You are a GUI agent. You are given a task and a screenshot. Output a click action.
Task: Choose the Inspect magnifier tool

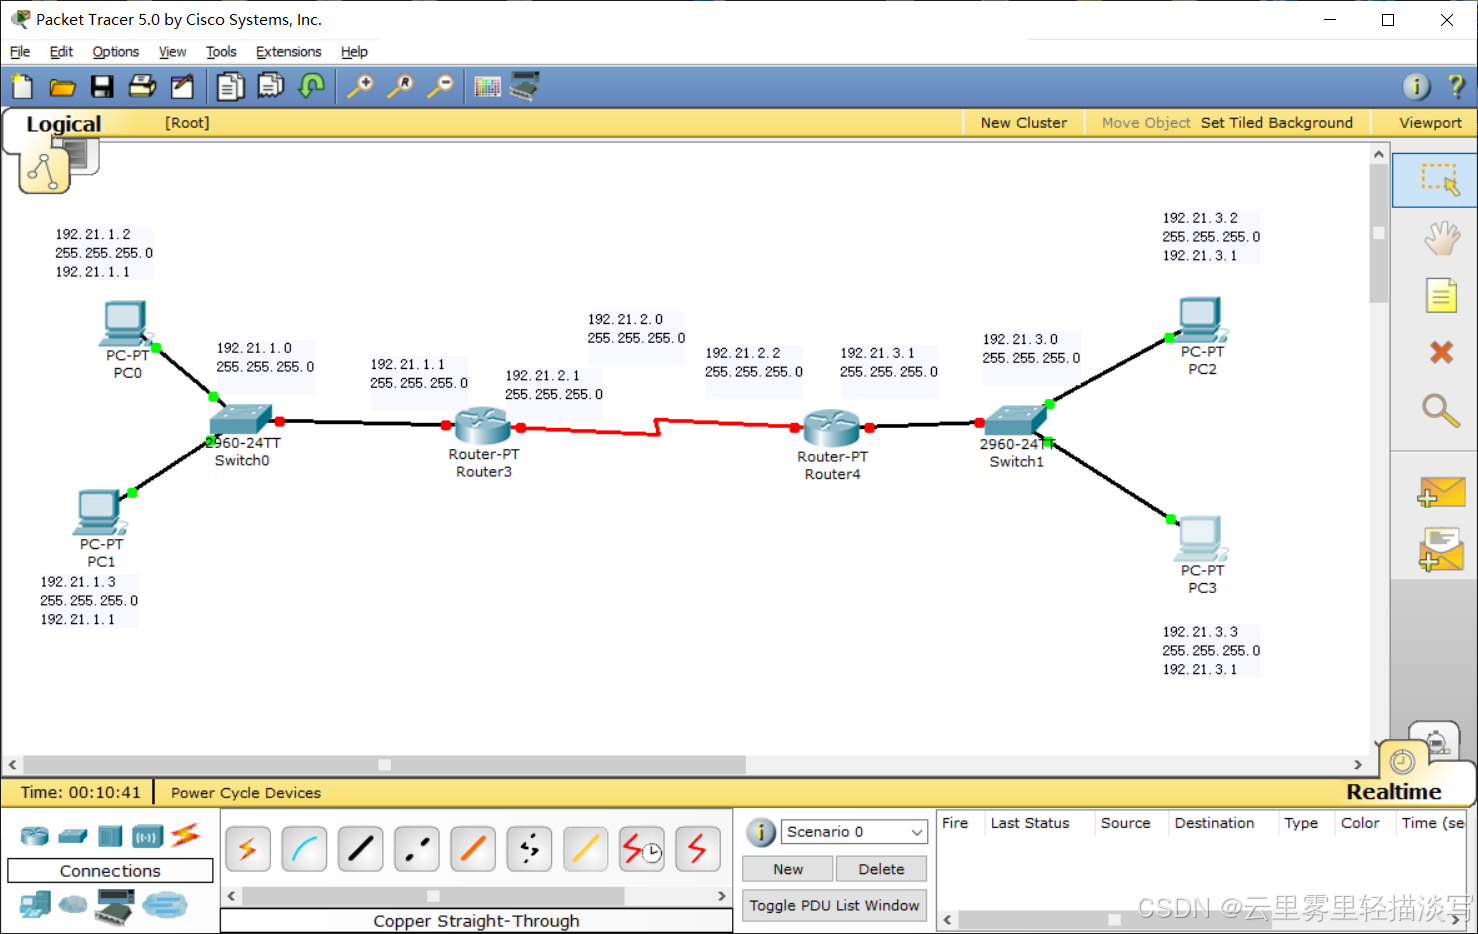pos(1441,410)
